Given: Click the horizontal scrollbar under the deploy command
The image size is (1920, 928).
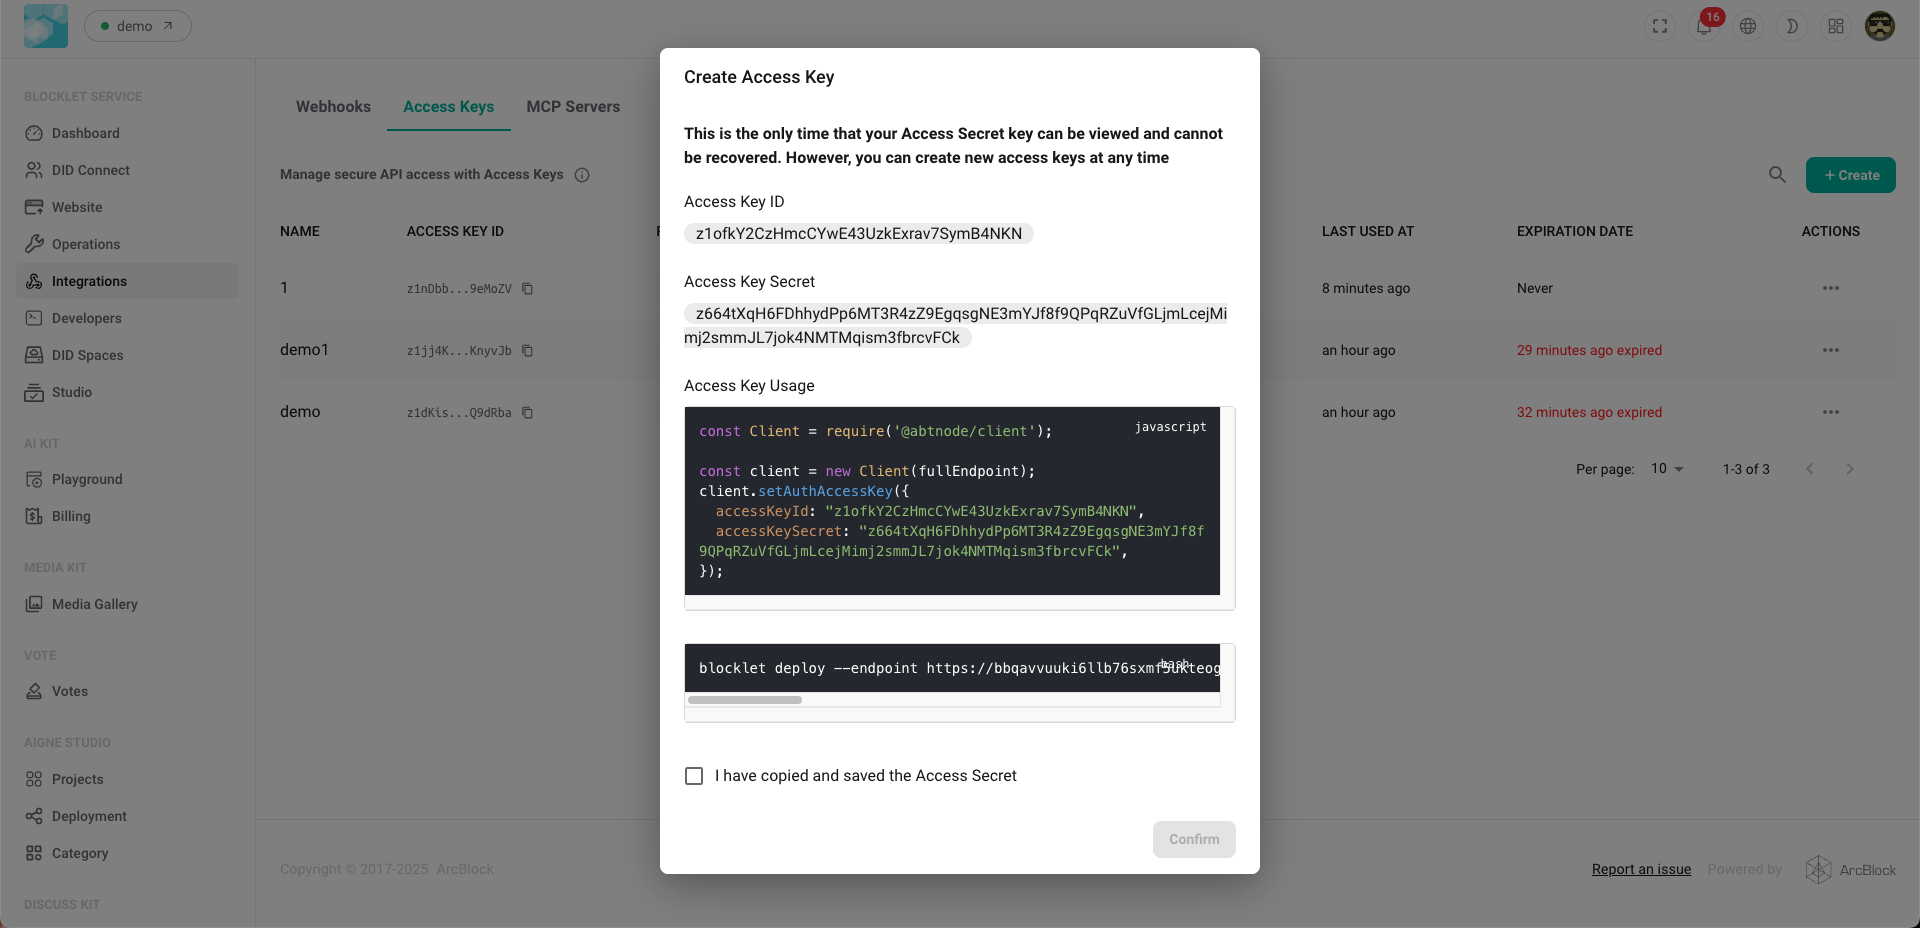Looking at the screenshot, I should (x=745, y=700).
